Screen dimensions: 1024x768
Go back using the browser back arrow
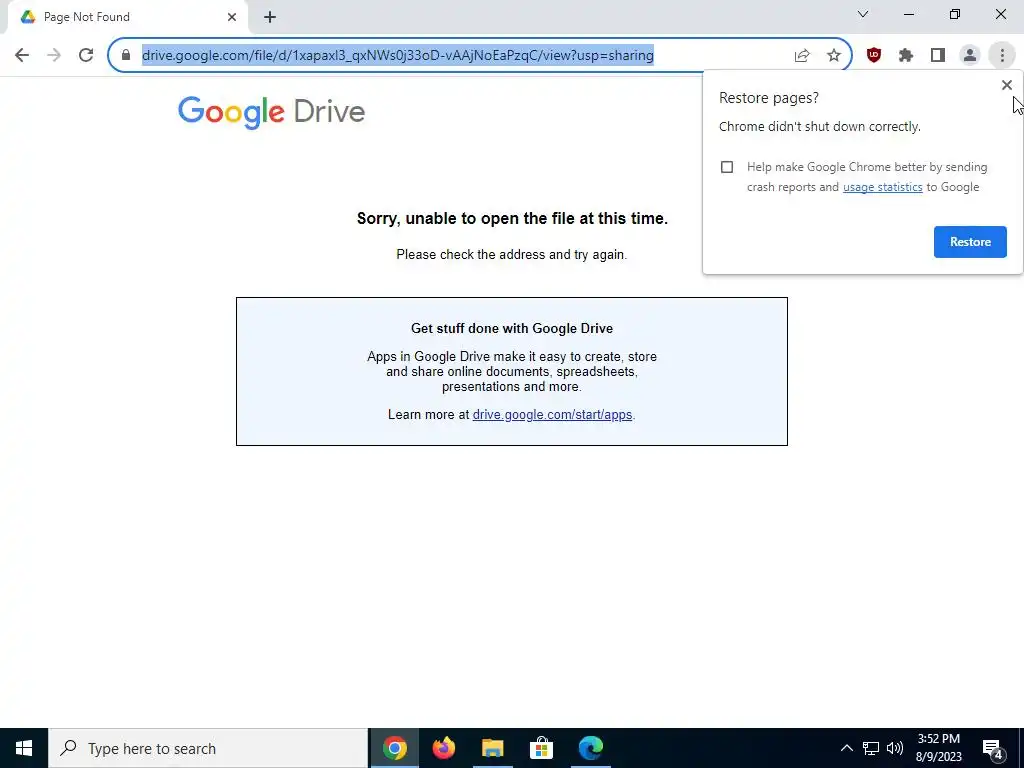click(22, 55)
